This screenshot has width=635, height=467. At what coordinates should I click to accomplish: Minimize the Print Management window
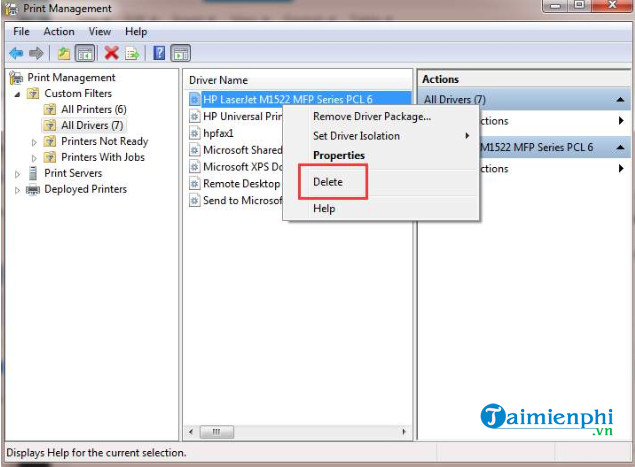[556, 6]
